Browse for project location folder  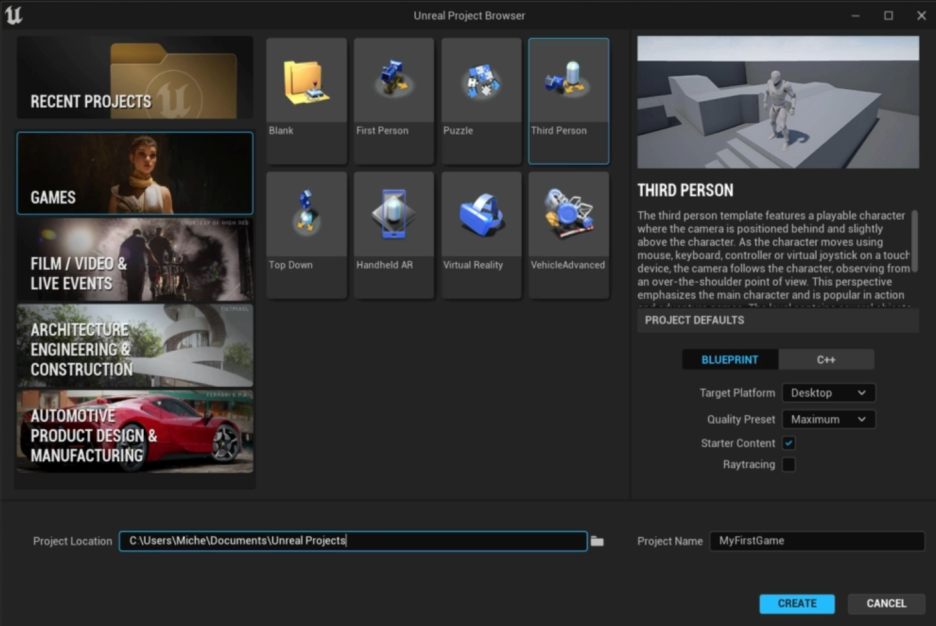point(597,541)
